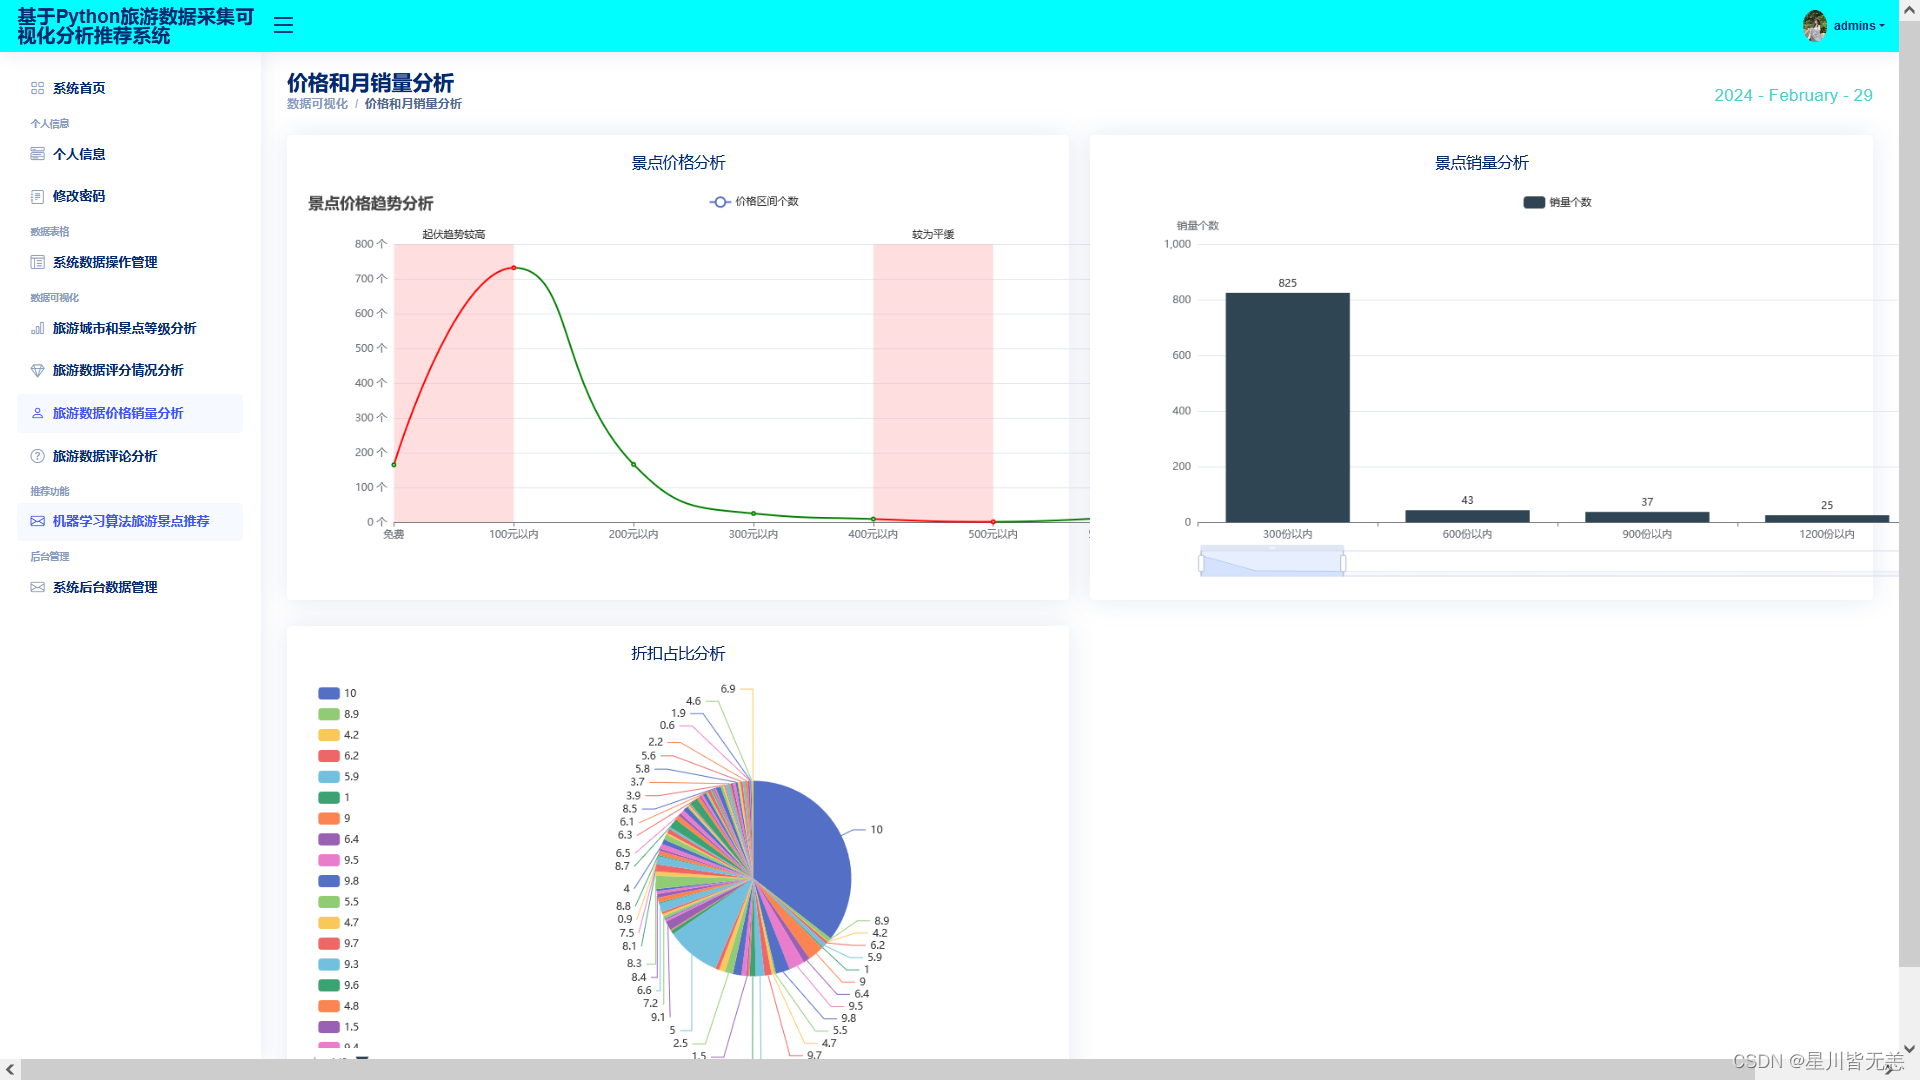Open 机器学习算法旅游景点推荐 page
Screen dimensions: 1920x1080
point(130,521)
